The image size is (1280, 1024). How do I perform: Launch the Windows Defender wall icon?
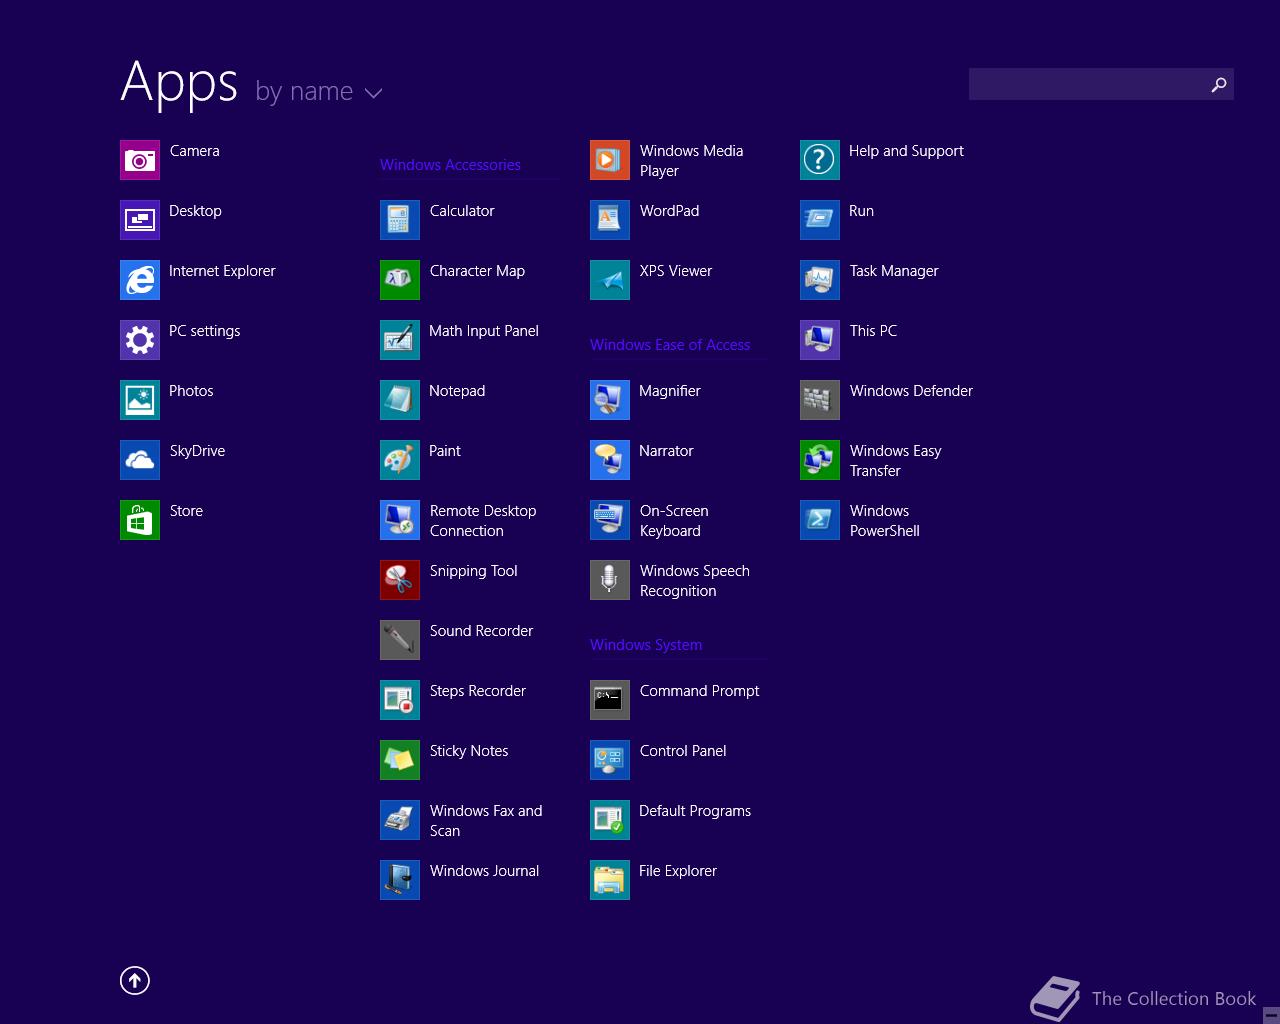pyautogui.click(x=820, y=400)
